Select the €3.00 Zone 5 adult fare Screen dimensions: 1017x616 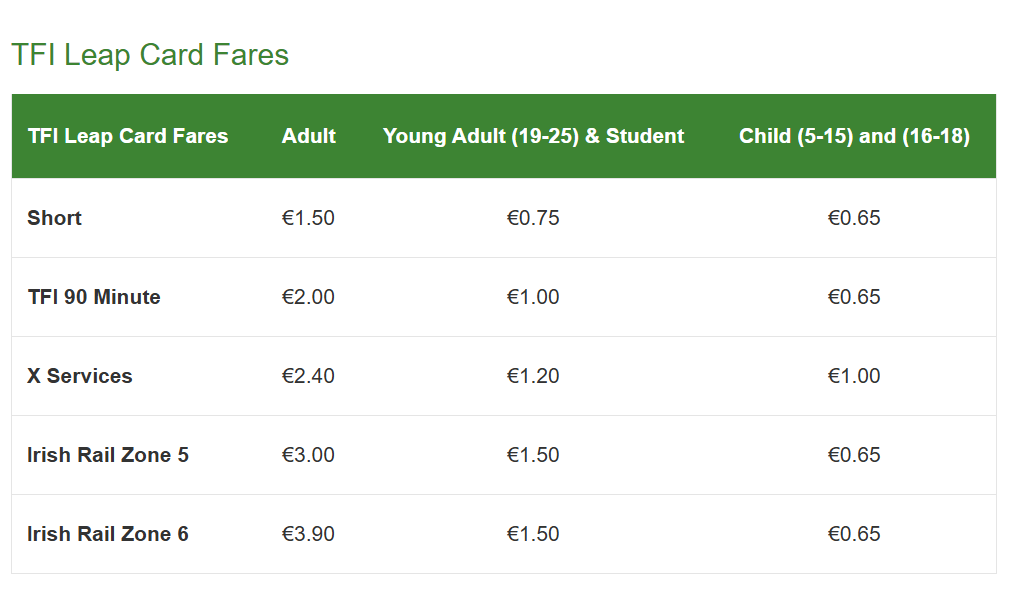[308, 455]
